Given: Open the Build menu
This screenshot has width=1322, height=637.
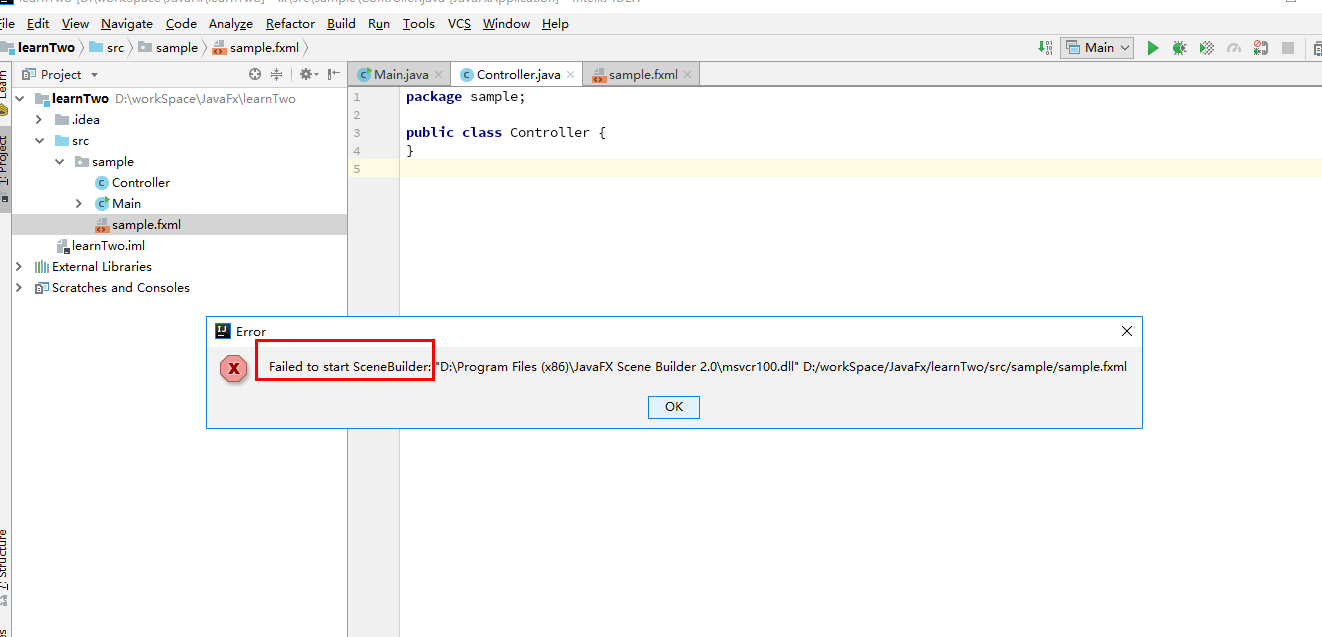Looking at the screenshot, I should pyautogui.click(x=341, y=23).
